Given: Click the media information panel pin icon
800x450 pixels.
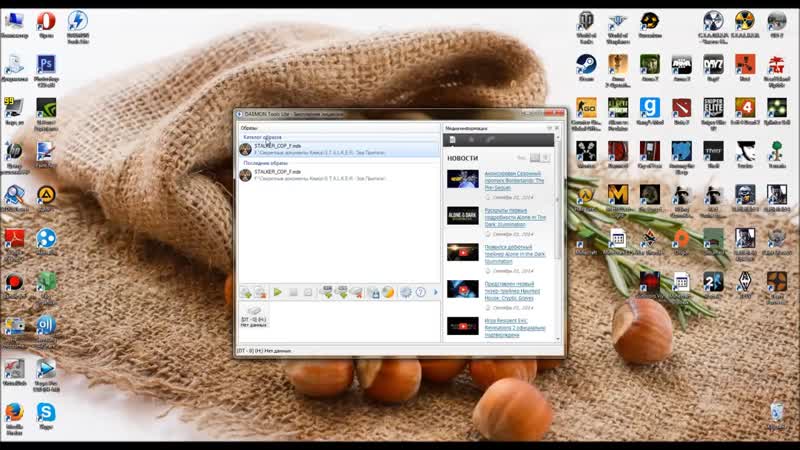Looking at the screenshot, I should (x=549, y=128).
